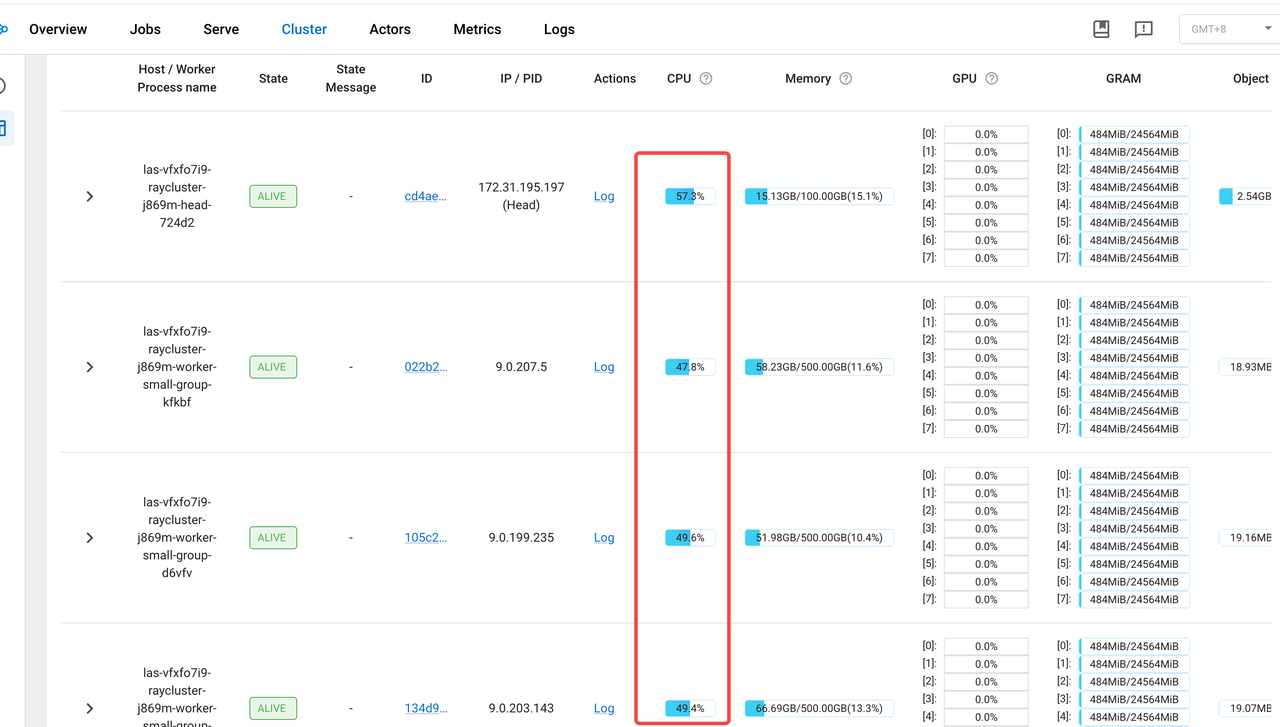Click the State Message column header
The height and width of the screenshot is (727, 1280).
351,78
